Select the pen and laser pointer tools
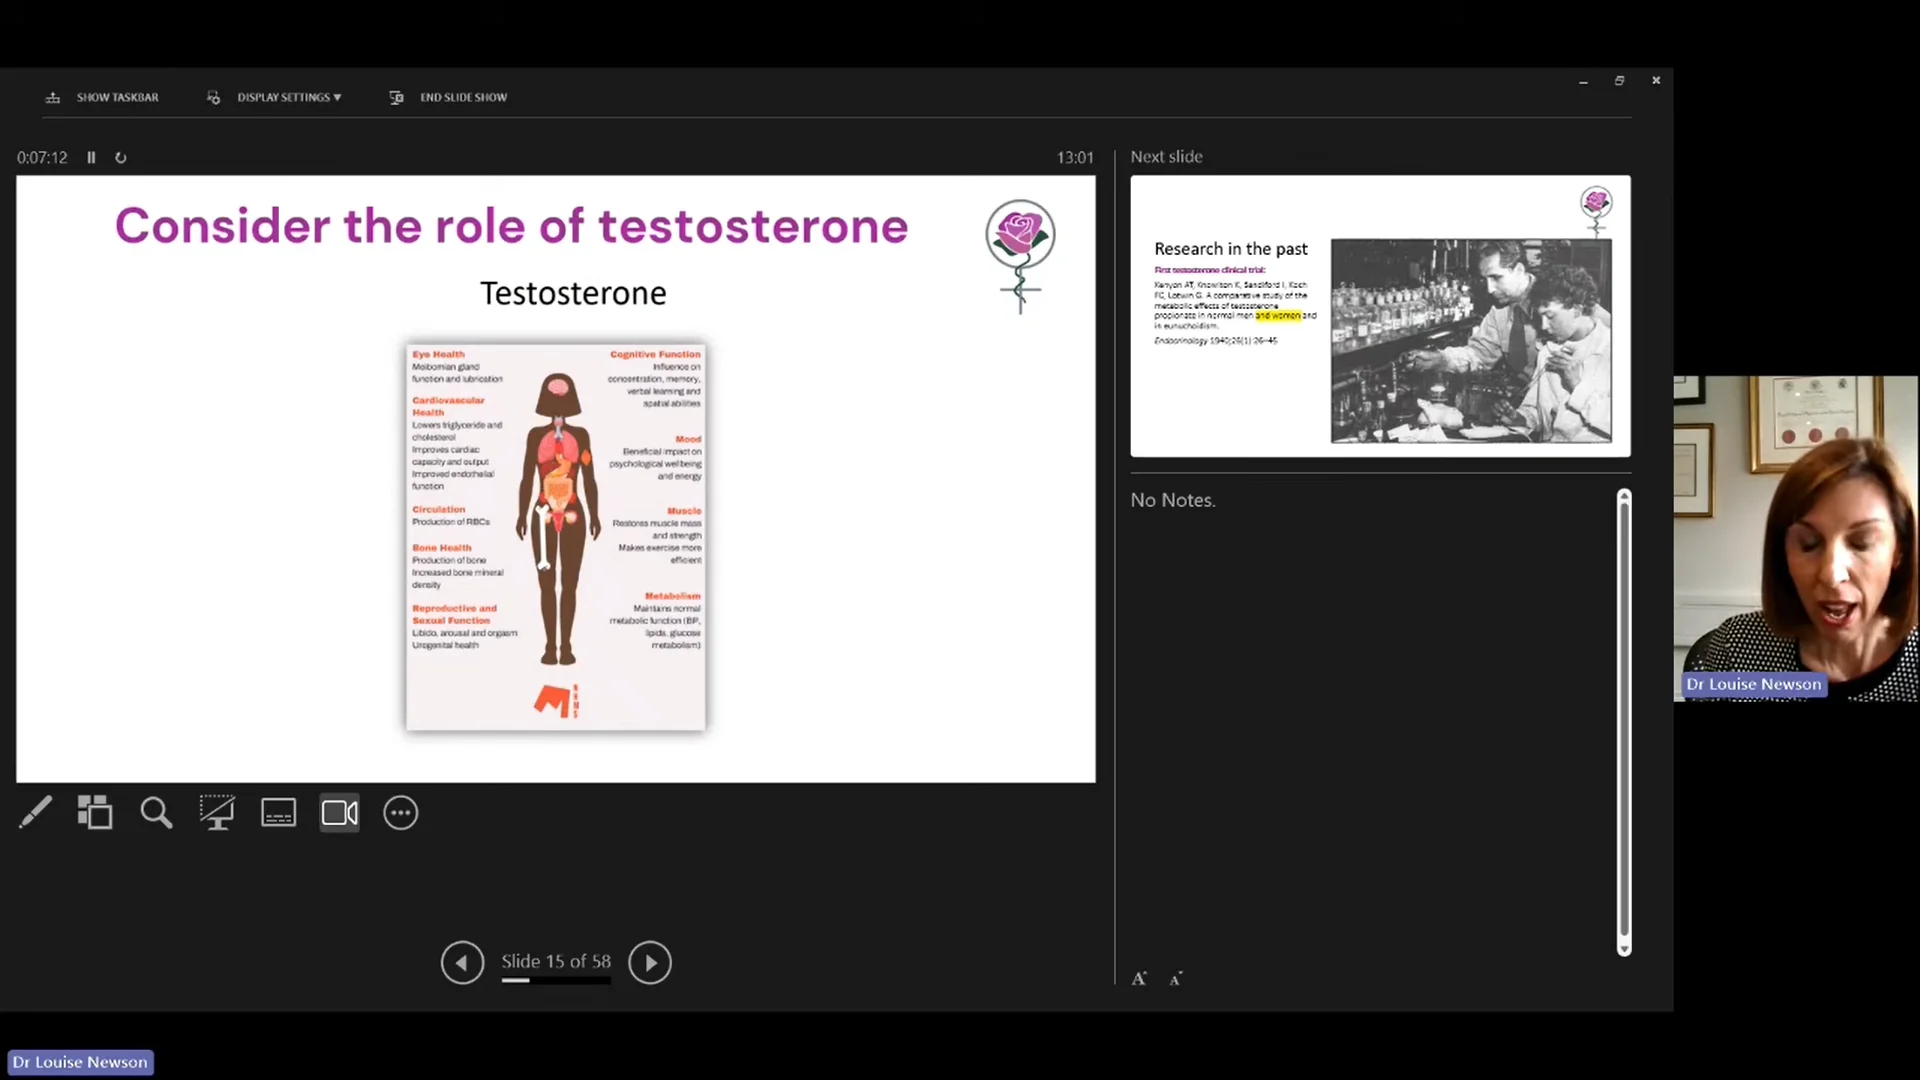Image resolution: width=1920 pixels, height=1080 pixels. tap(35, 813)
